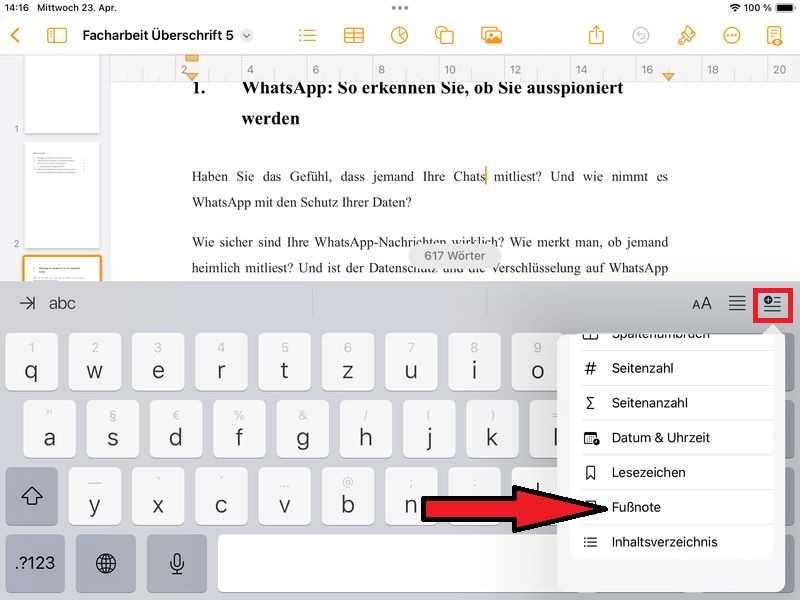Tap the w key
This screenshot has height=600, width=800.
coord(95,362)
